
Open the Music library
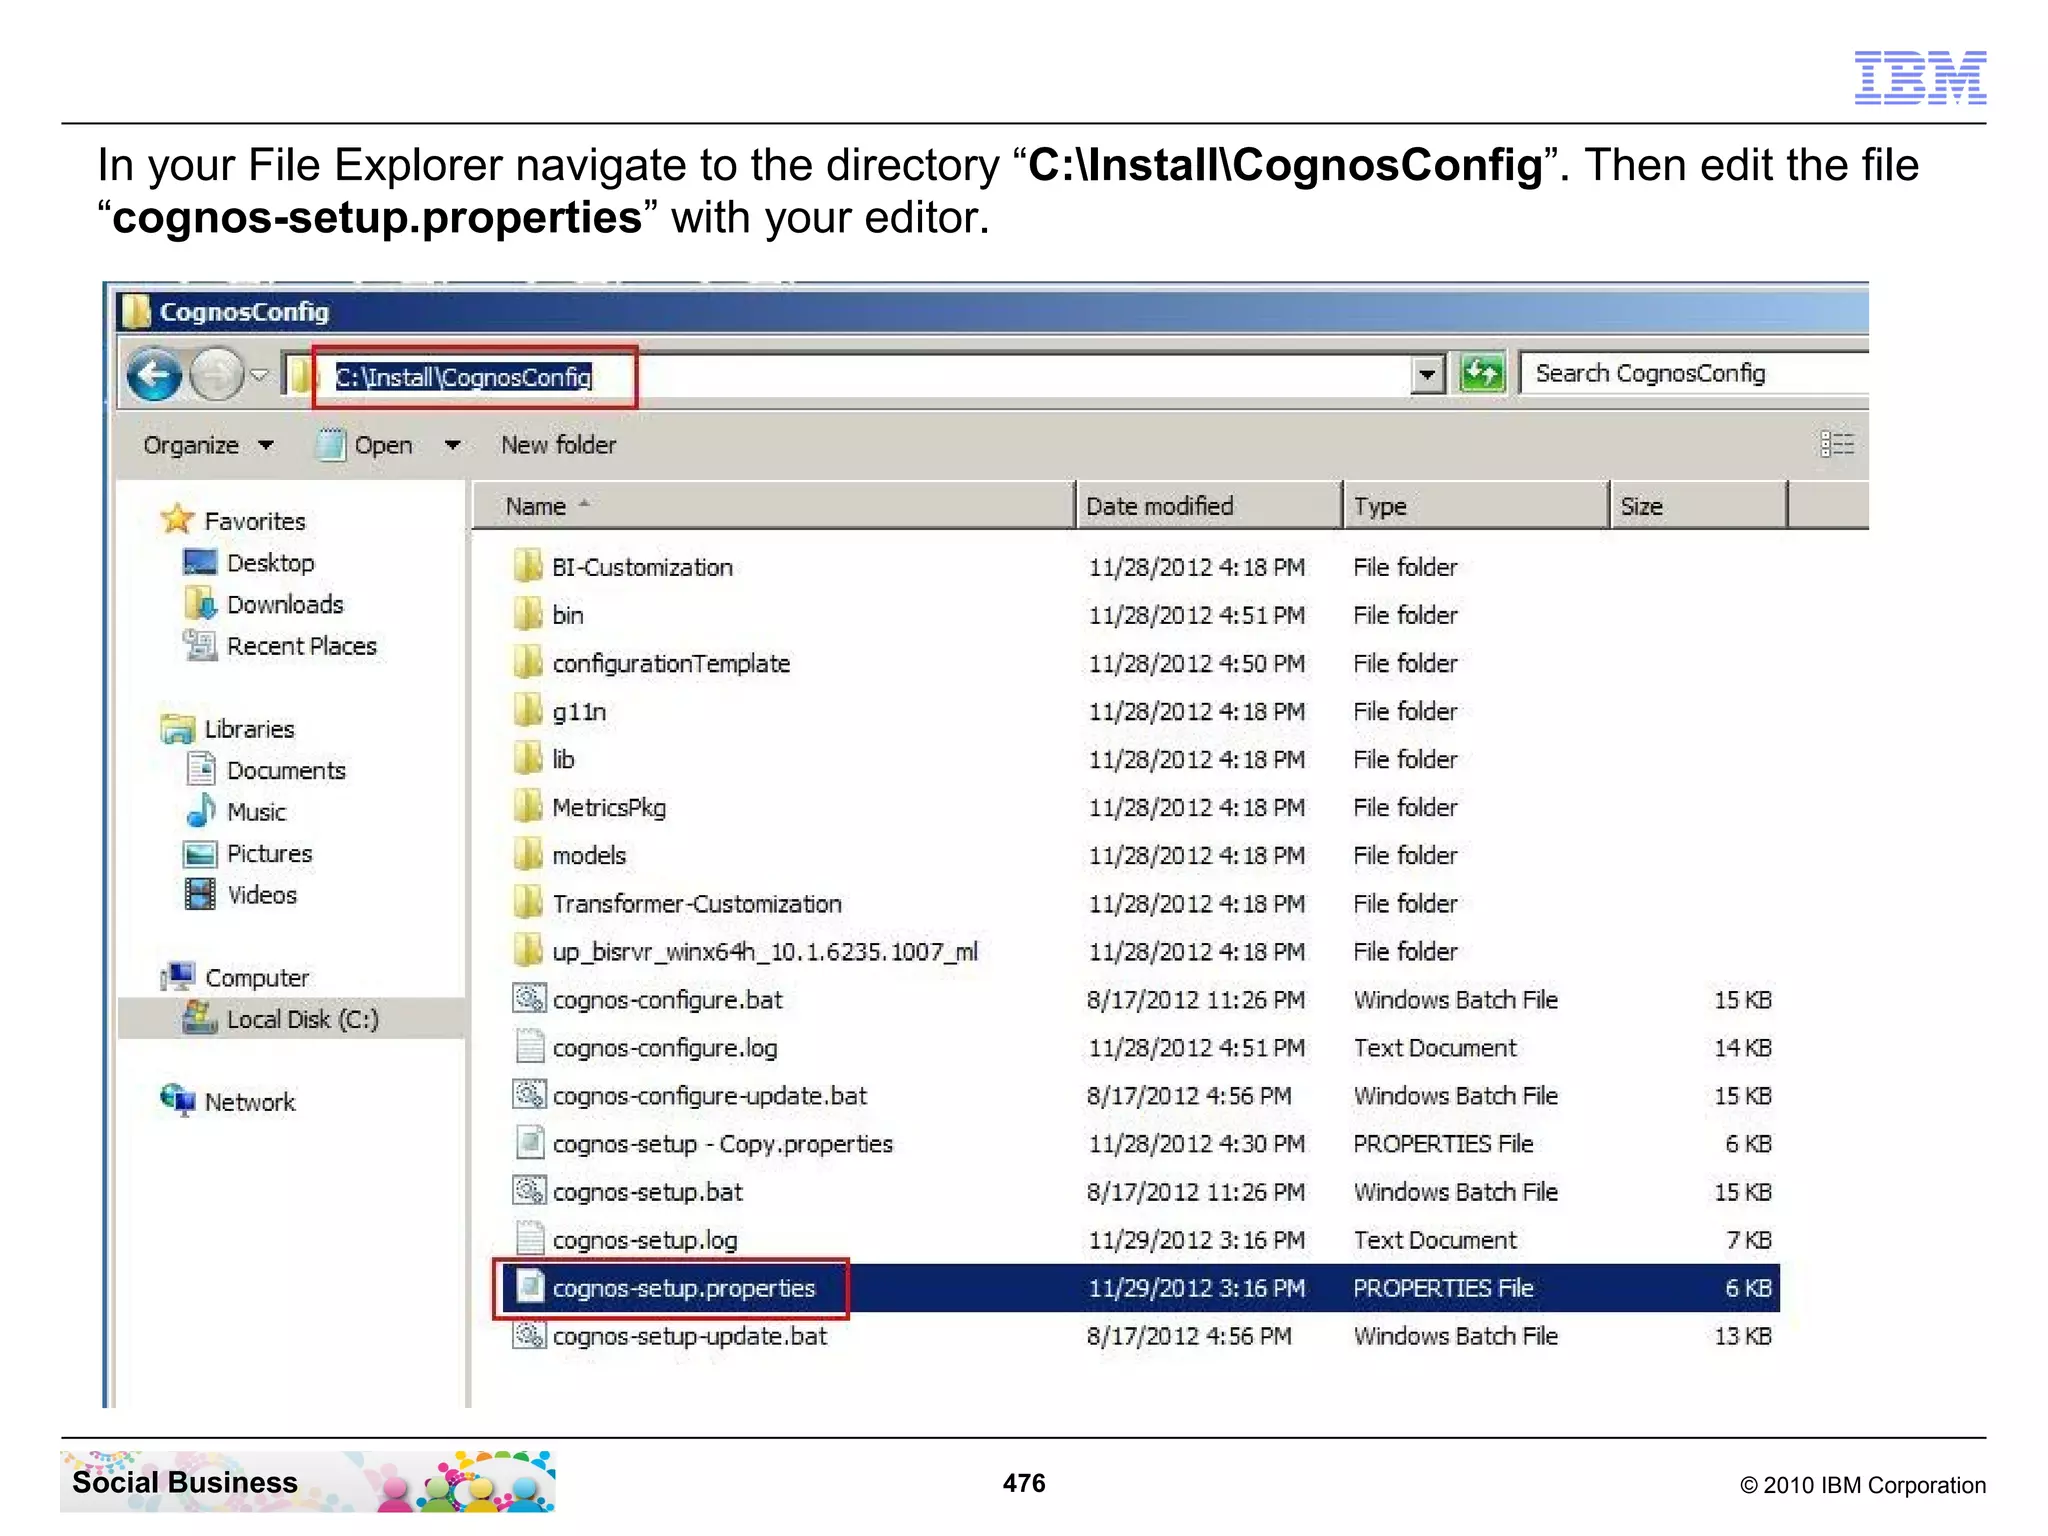click(x=256, y=812)
